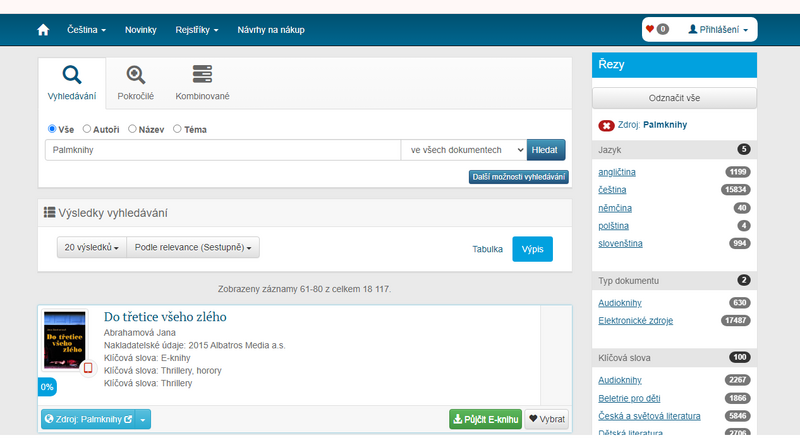The height and width of the screenshot is (440, 800).
Task: Filter keyword Beletrie pro děti
Action: pyautogui.click(x=629, y=398)
